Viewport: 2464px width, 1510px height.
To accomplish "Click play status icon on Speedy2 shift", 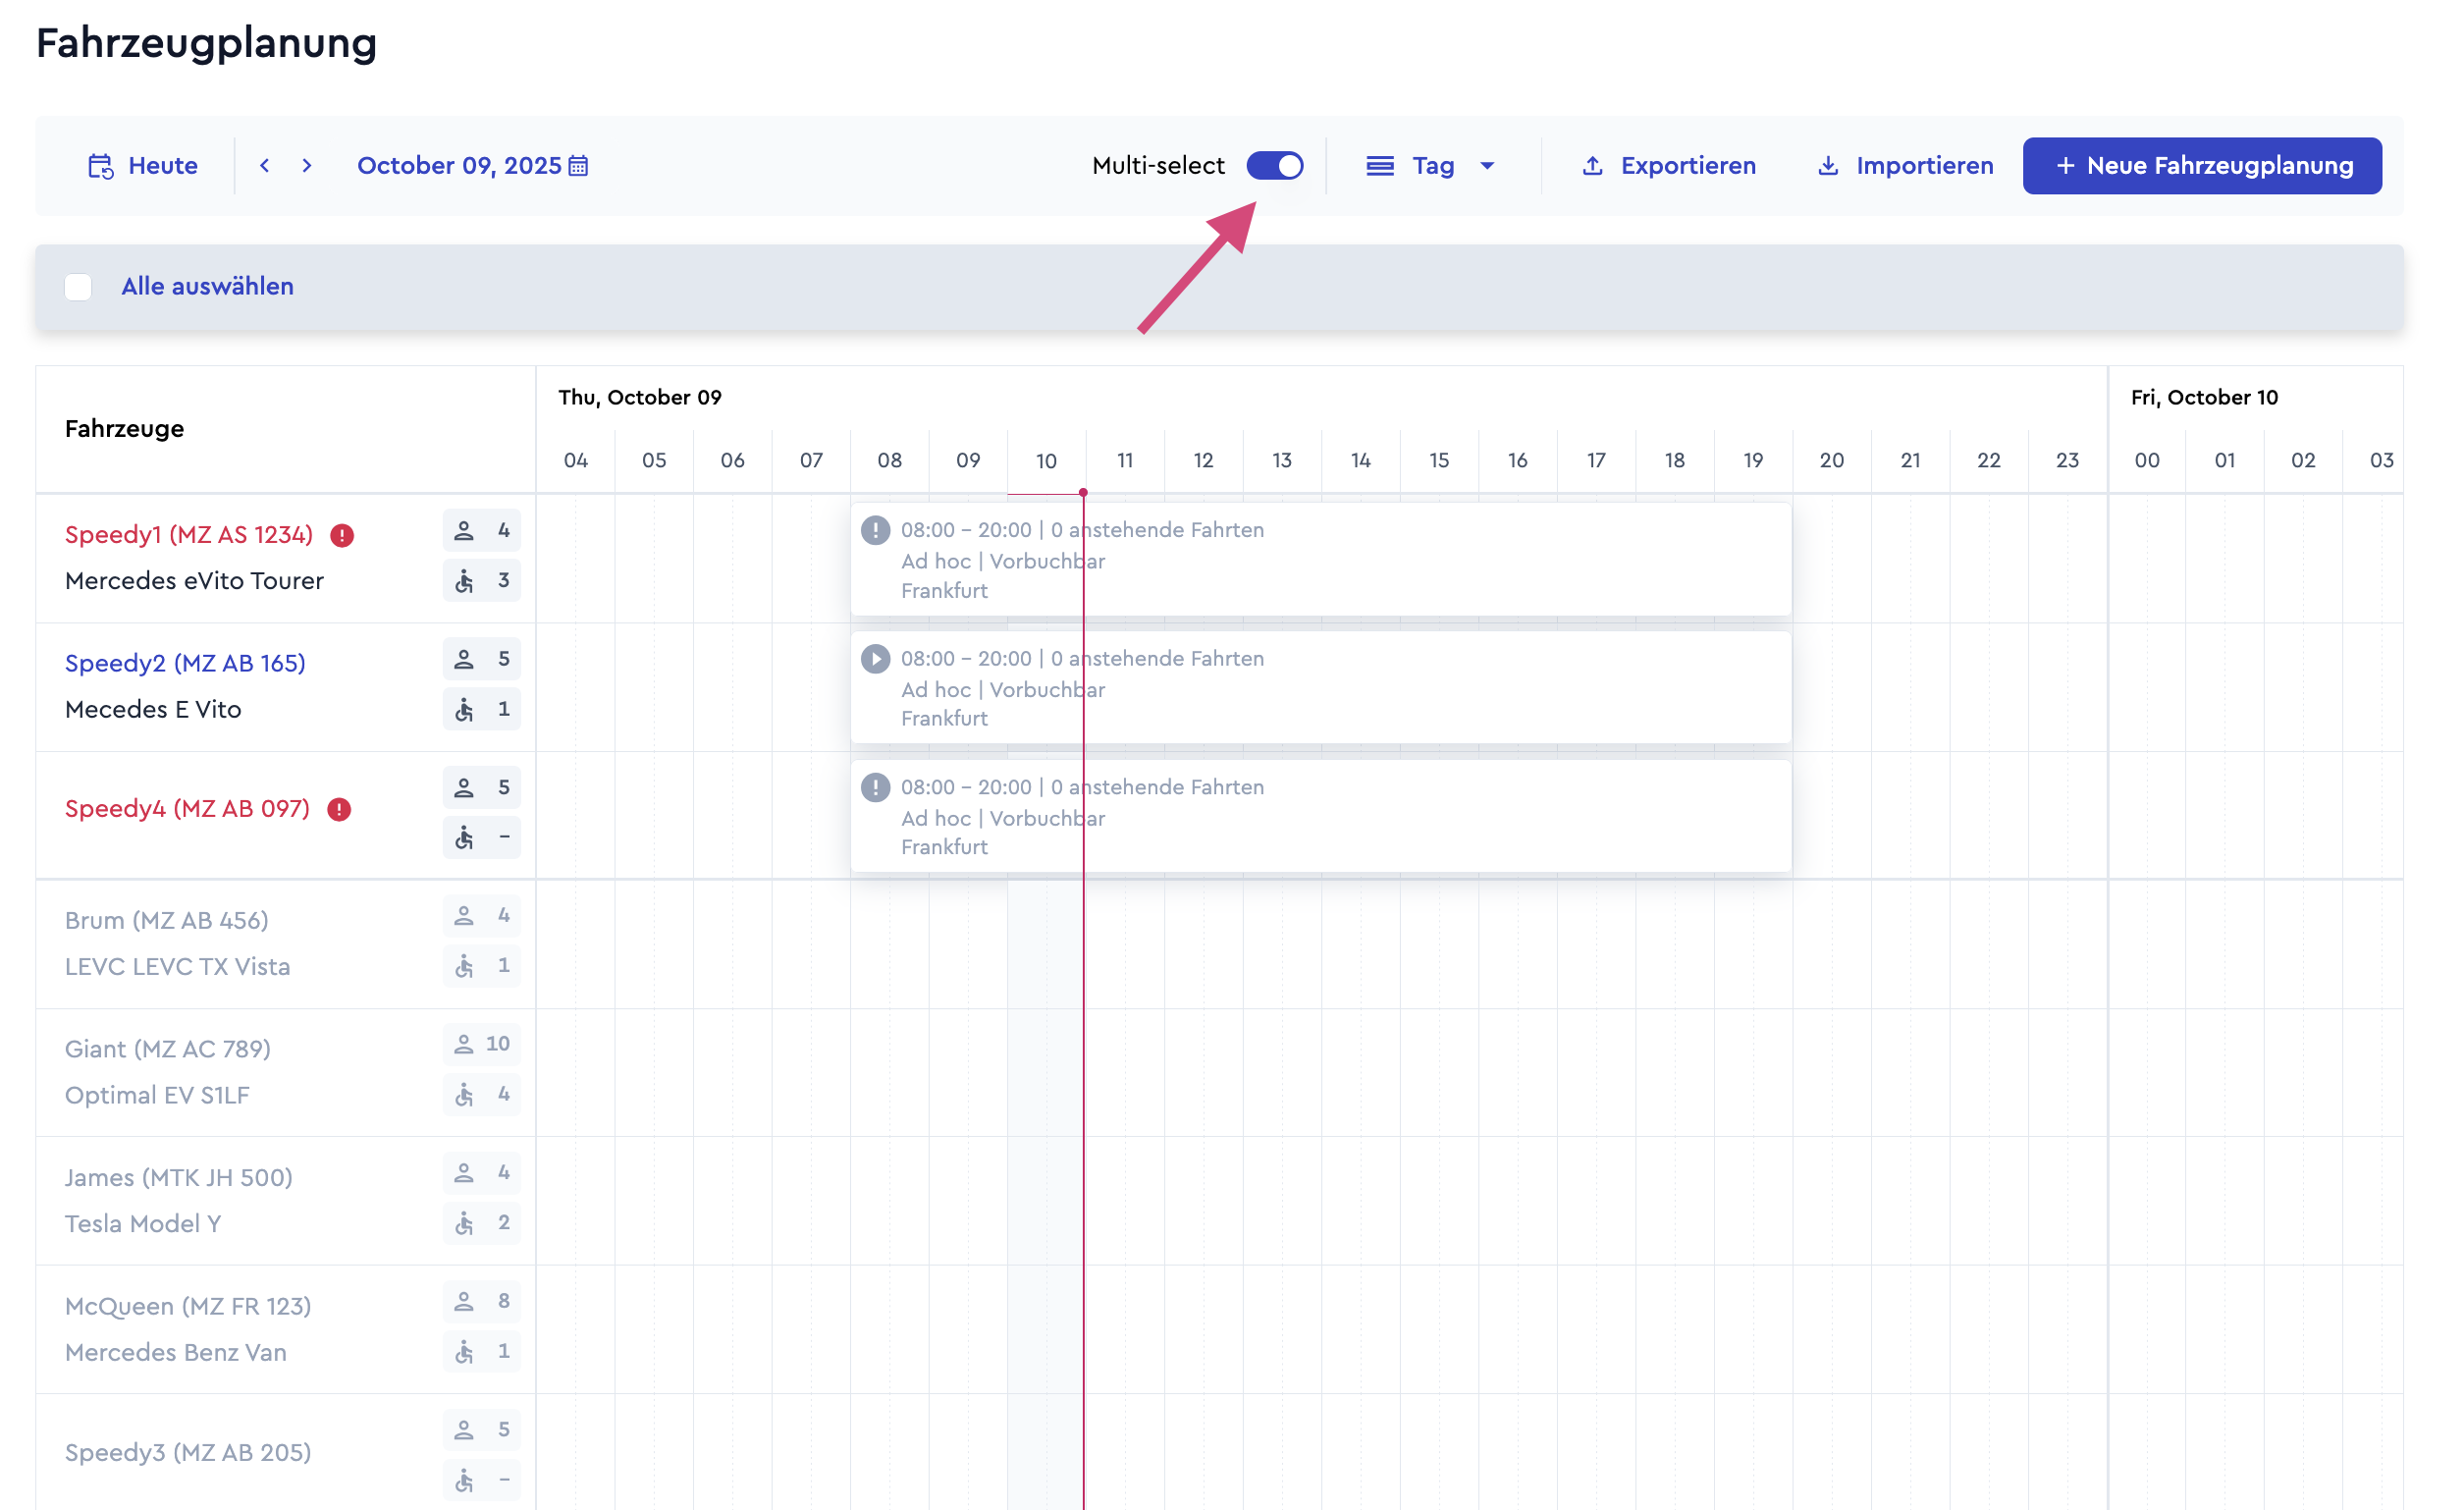I will point(876,659).
